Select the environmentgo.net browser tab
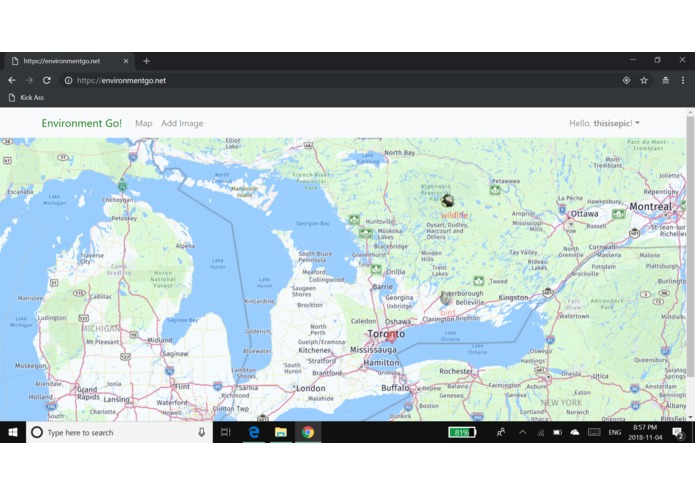Image resolution: width=695 pixels, height=494 pixels. click(69, 61)
